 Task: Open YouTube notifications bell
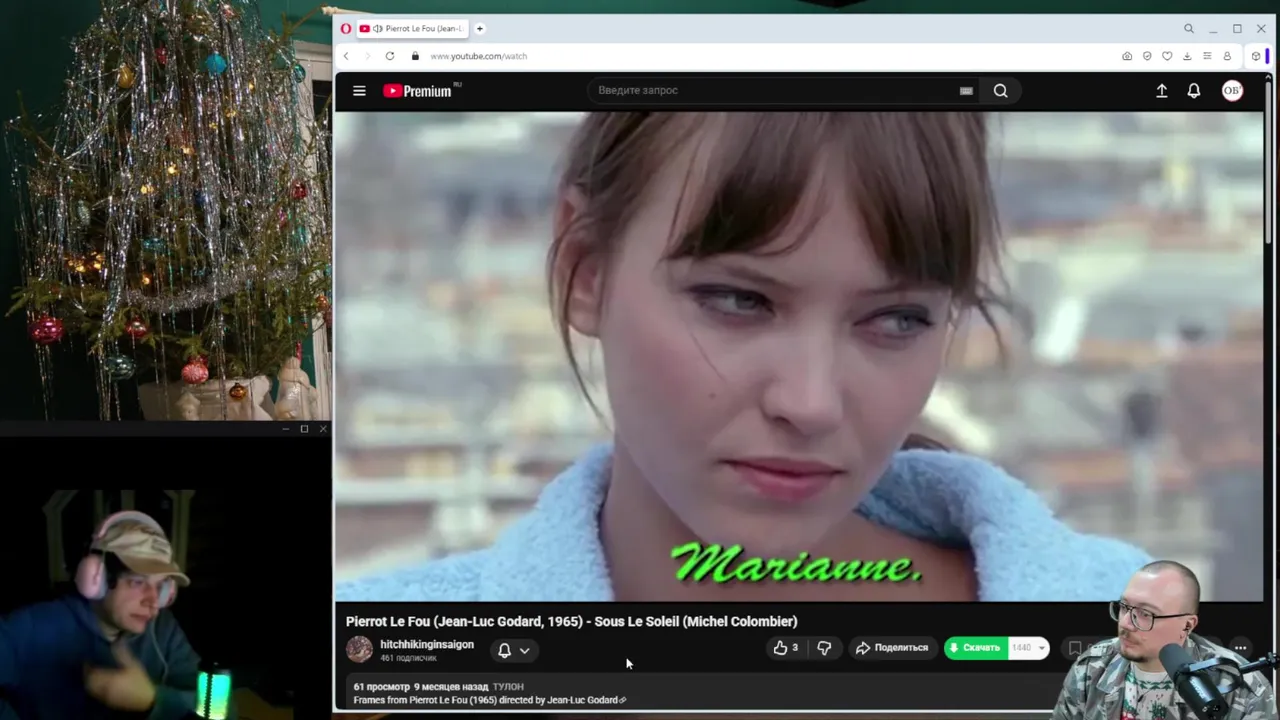pos(1194,91)
